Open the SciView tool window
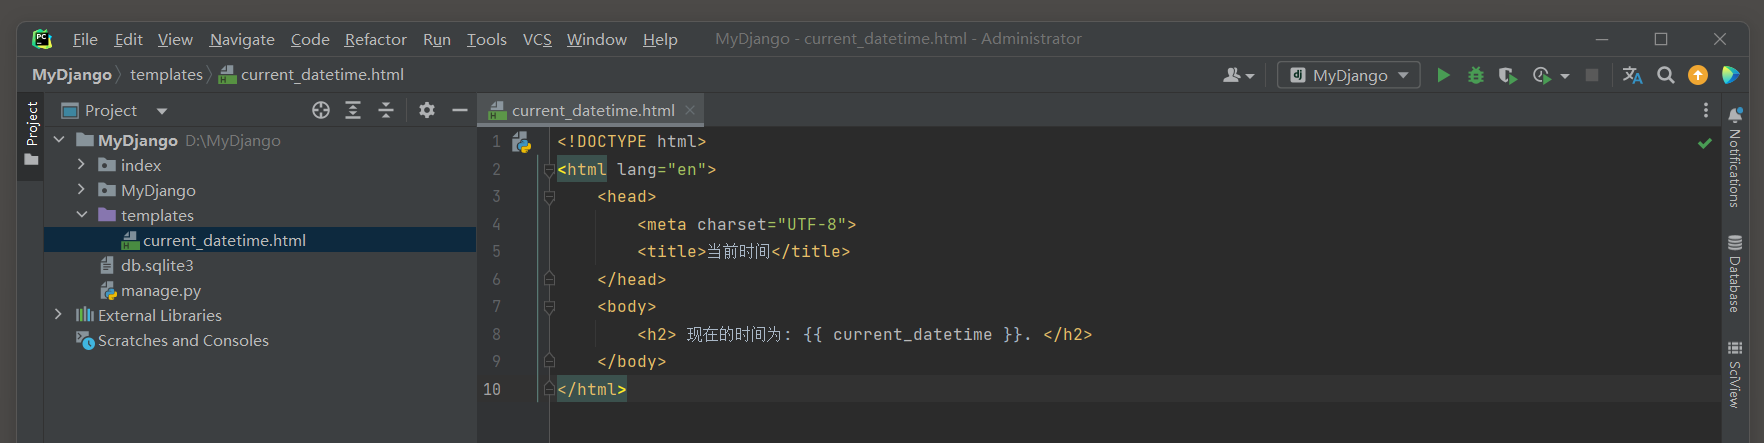This screenshot has width=1764, height=443. click(1735, 375)
